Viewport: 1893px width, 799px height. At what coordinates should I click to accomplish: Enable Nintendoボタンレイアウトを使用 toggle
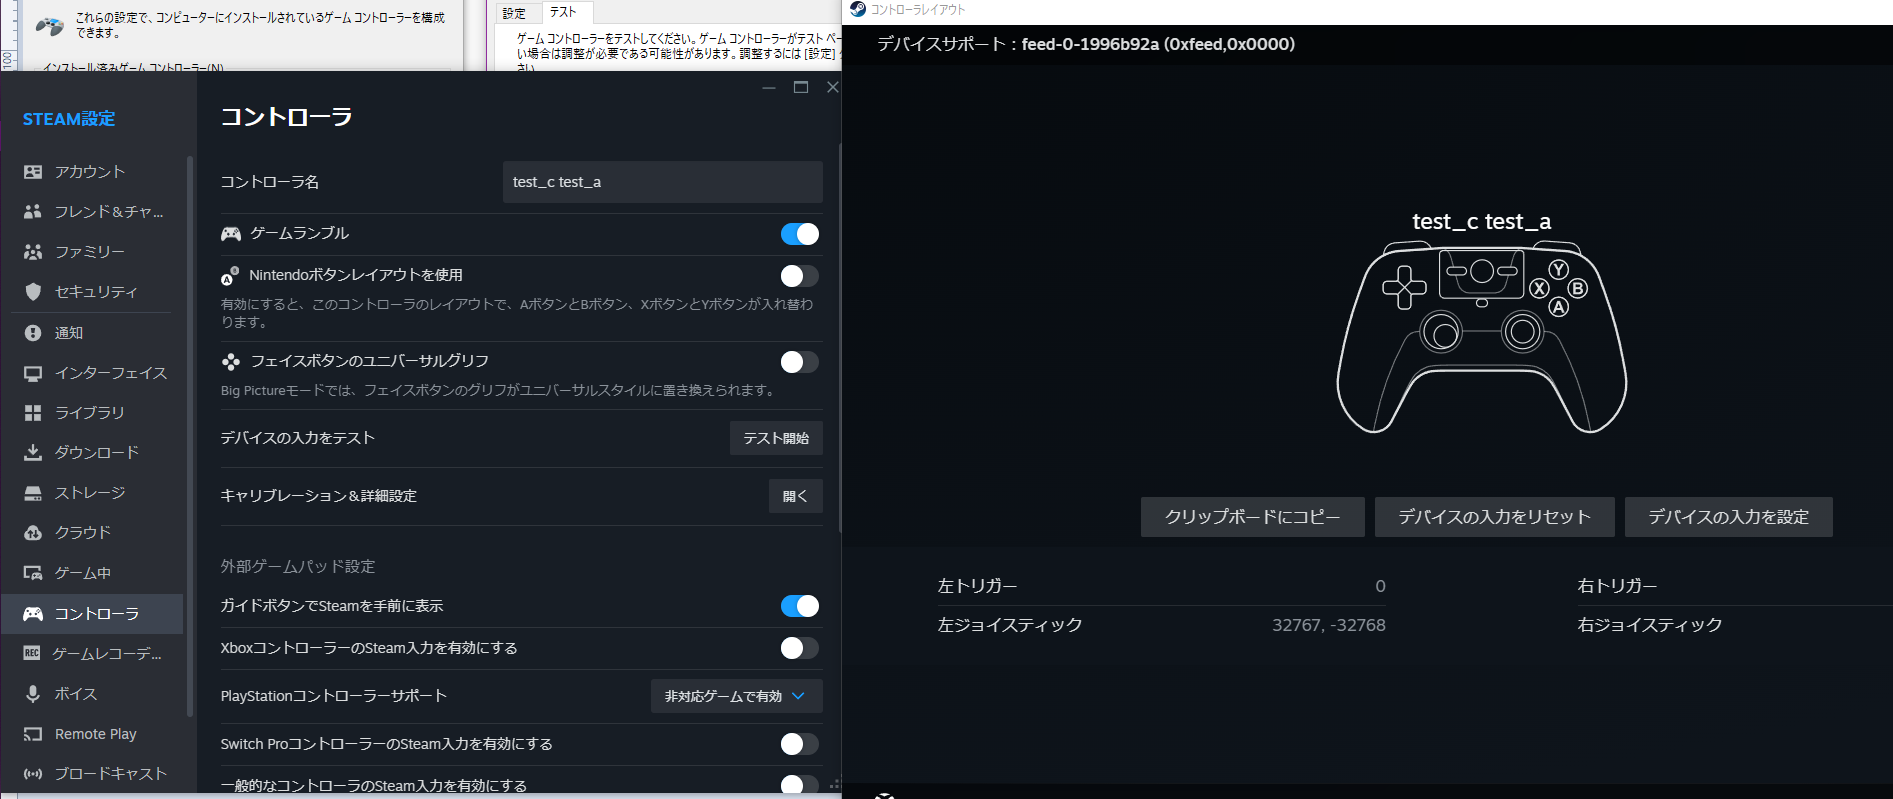pyautogui.click(x=800, y=276)
